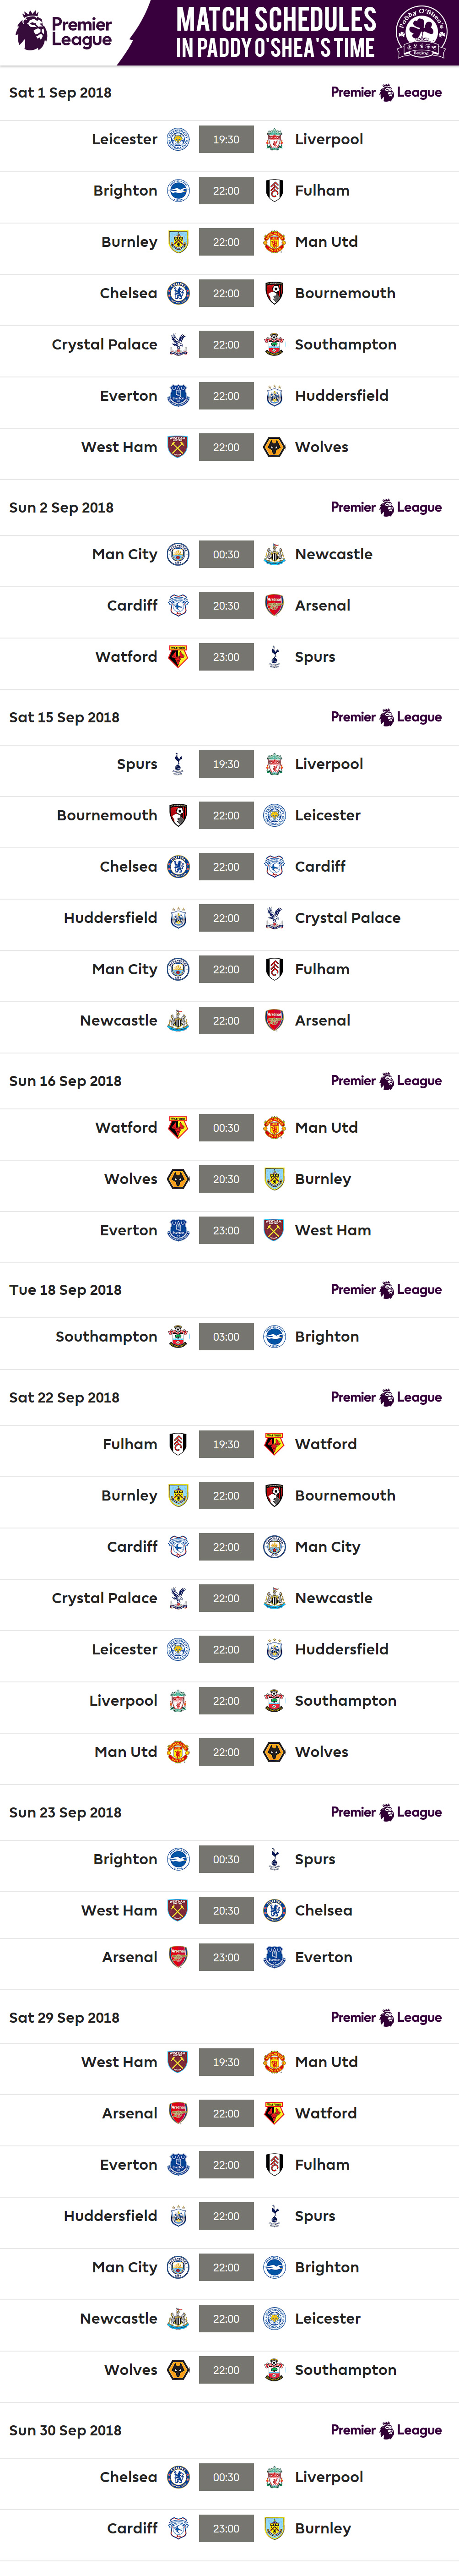
Task: Click Everton's crest in the Arsenal v Everton match
Action: click(274, 1957)
